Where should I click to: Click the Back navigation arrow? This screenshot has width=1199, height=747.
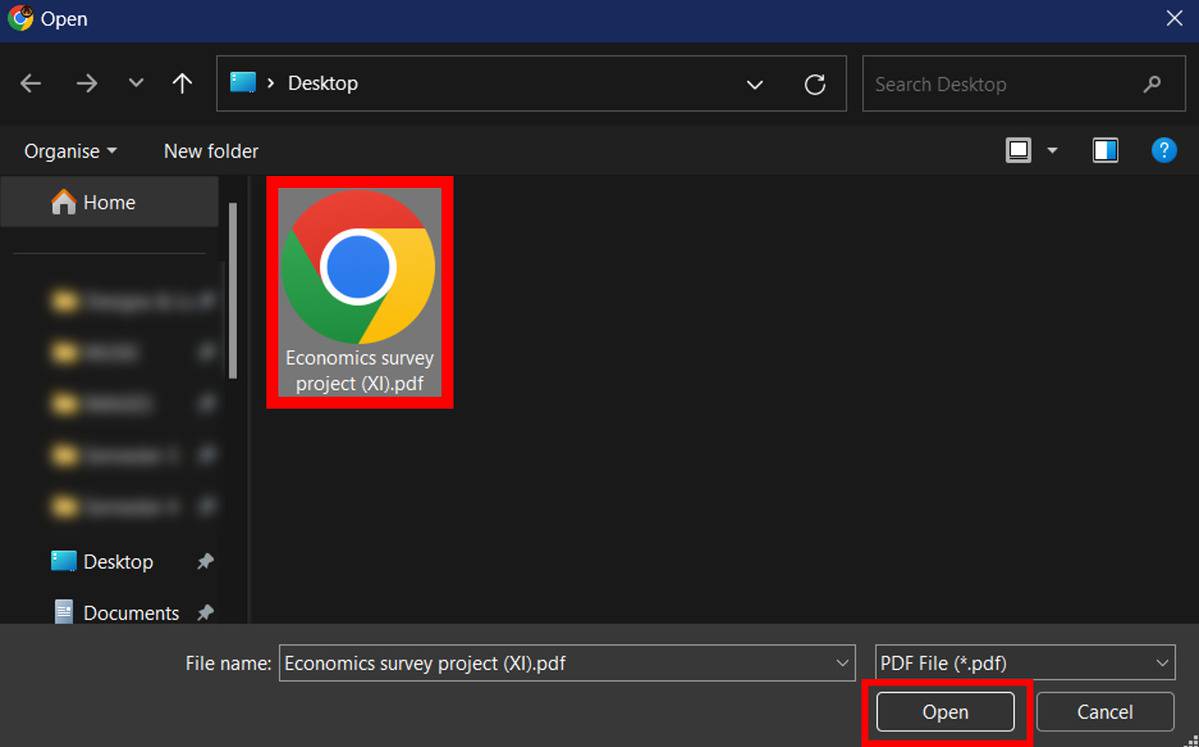click(x=31, y=84)
